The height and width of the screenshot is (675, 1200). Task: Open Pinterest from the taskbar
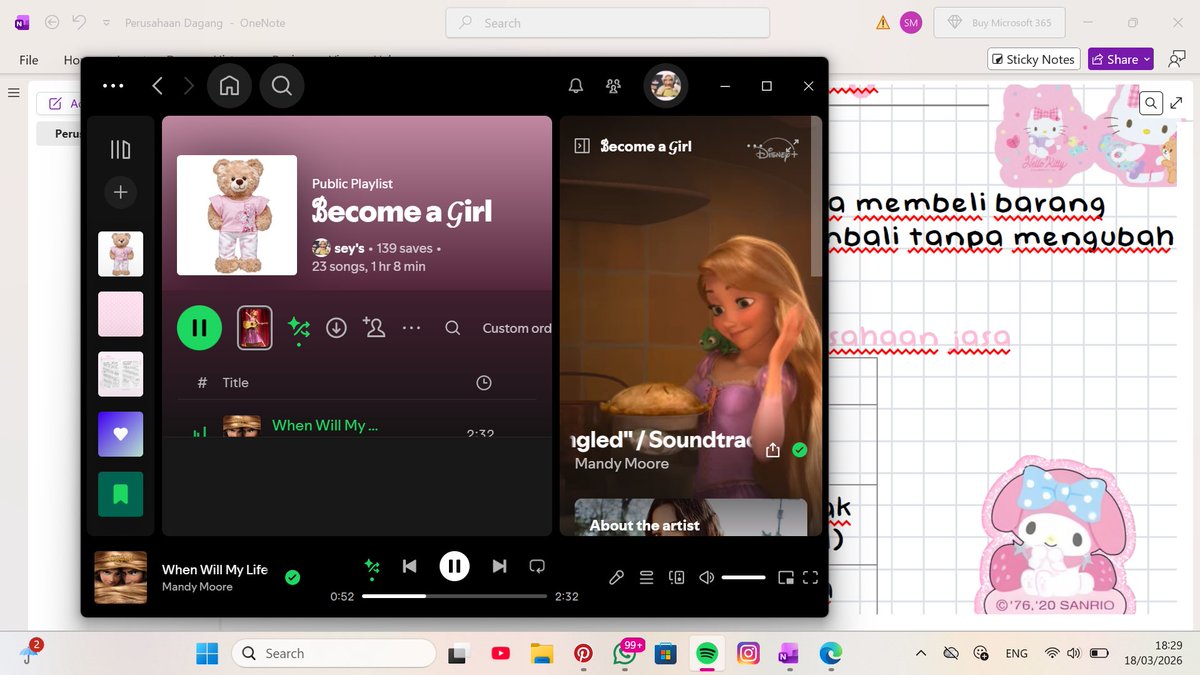583,653
